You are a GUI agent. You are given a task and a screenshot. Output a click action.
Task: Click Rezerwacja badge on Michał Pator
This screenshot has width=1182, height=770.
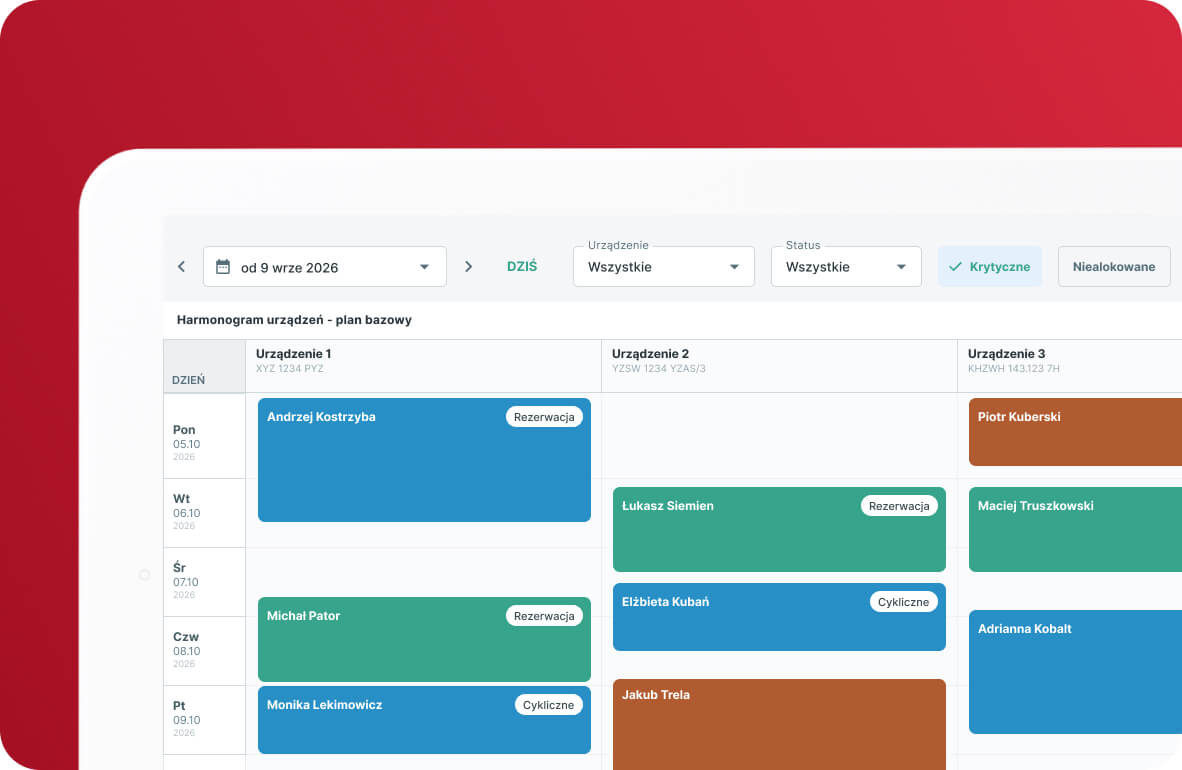click(x=544, y=616)
